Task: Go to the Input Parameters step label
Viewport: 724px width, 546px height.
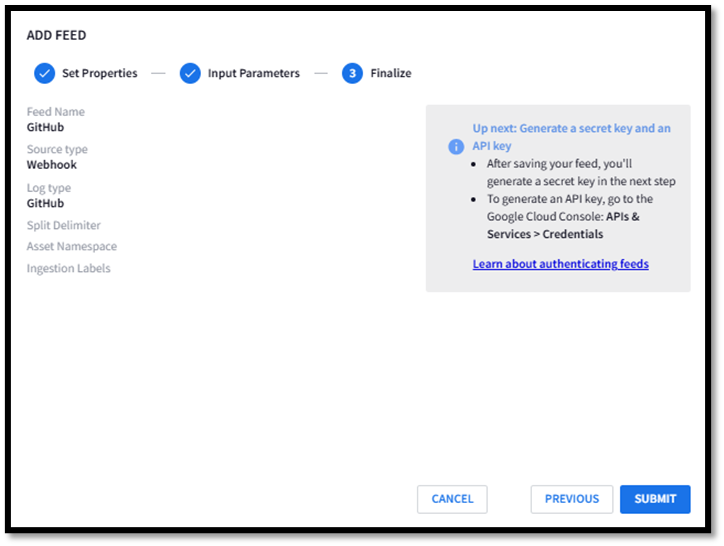Action: (253, 73)
